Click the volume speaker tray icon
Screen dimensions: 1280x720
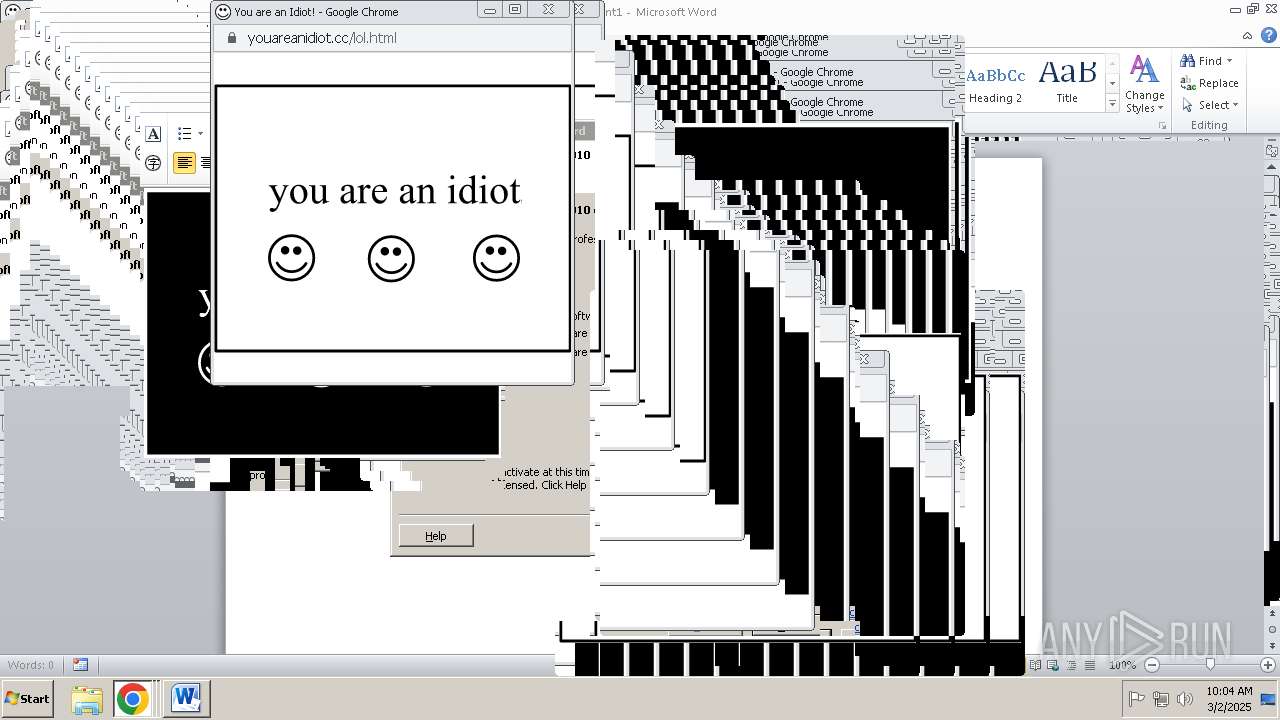pos(1185,699)
